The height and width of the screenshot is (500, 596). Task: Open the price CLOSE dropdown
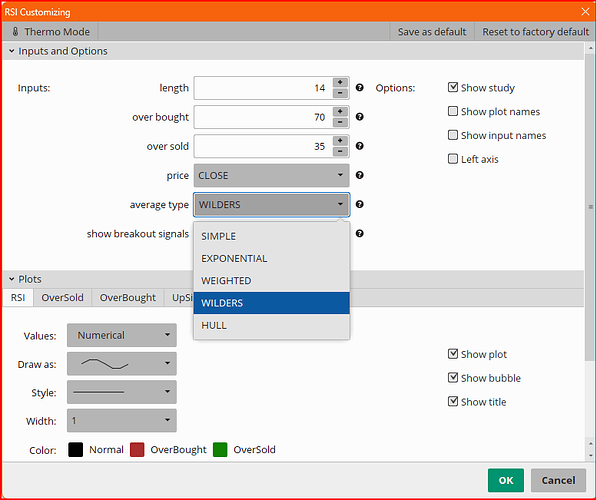[271, 175]
